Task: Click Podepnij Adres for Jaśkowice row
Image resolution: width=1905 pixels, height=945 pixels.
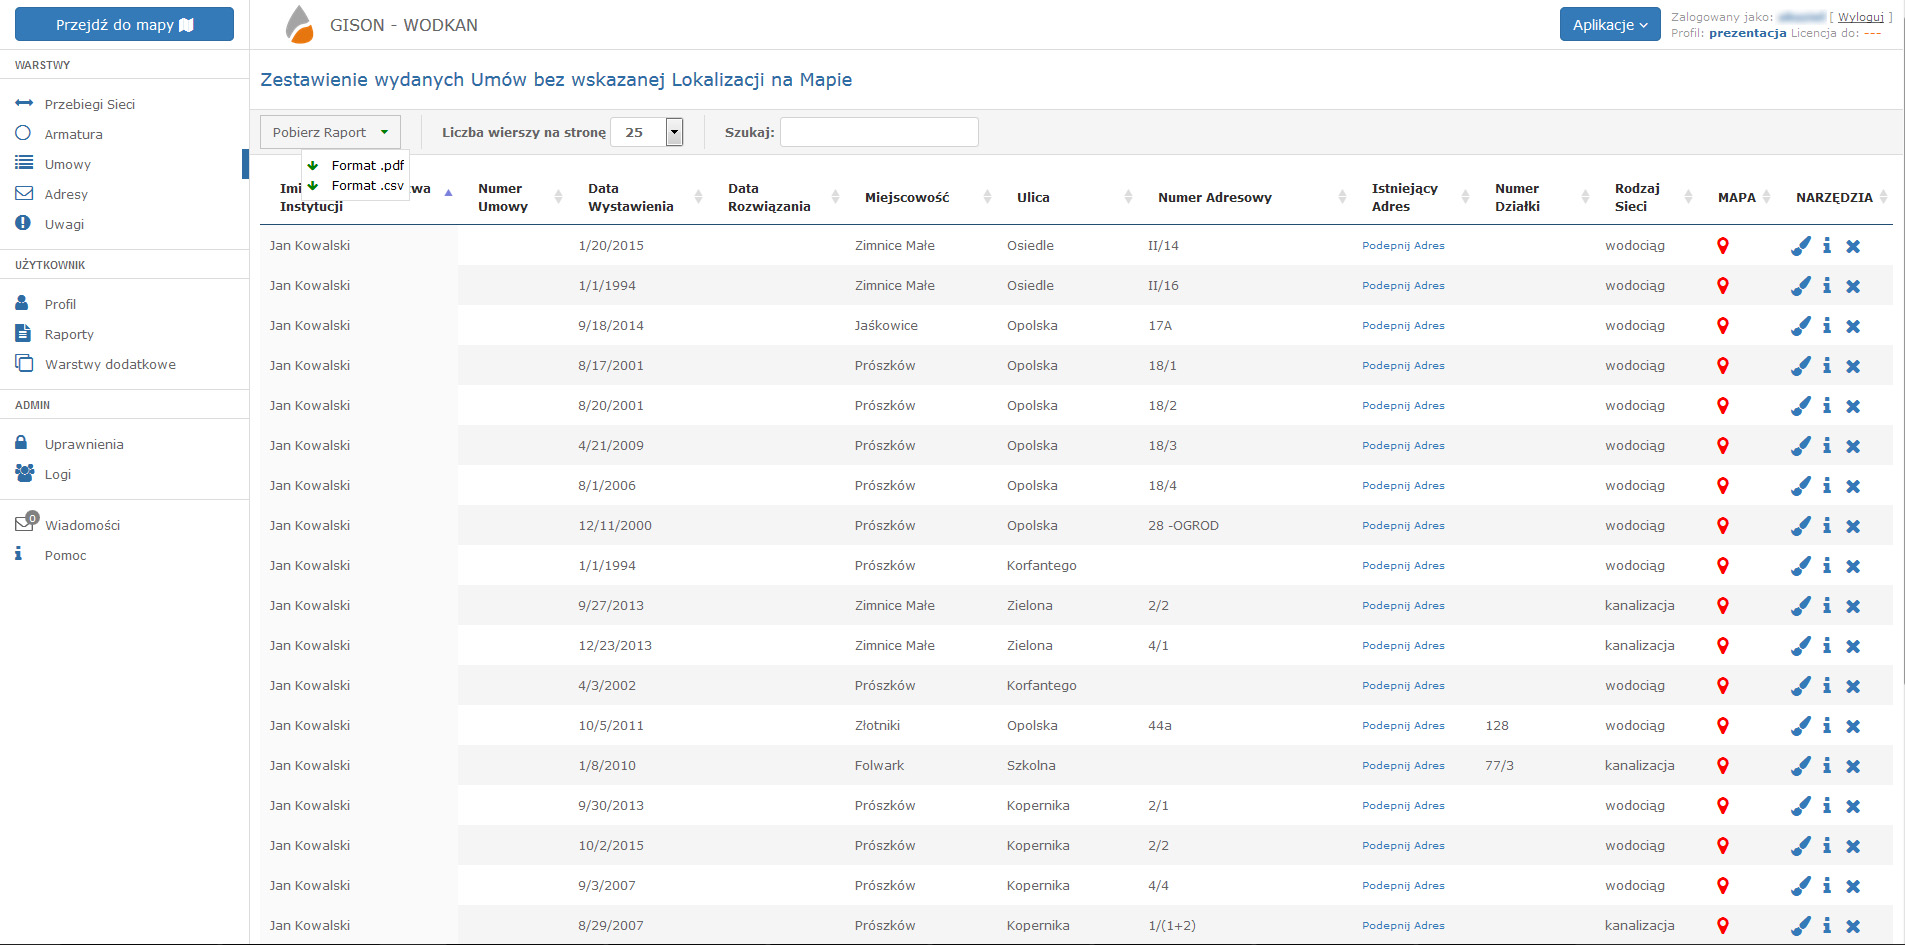Action: click(x=1403, y=325)
